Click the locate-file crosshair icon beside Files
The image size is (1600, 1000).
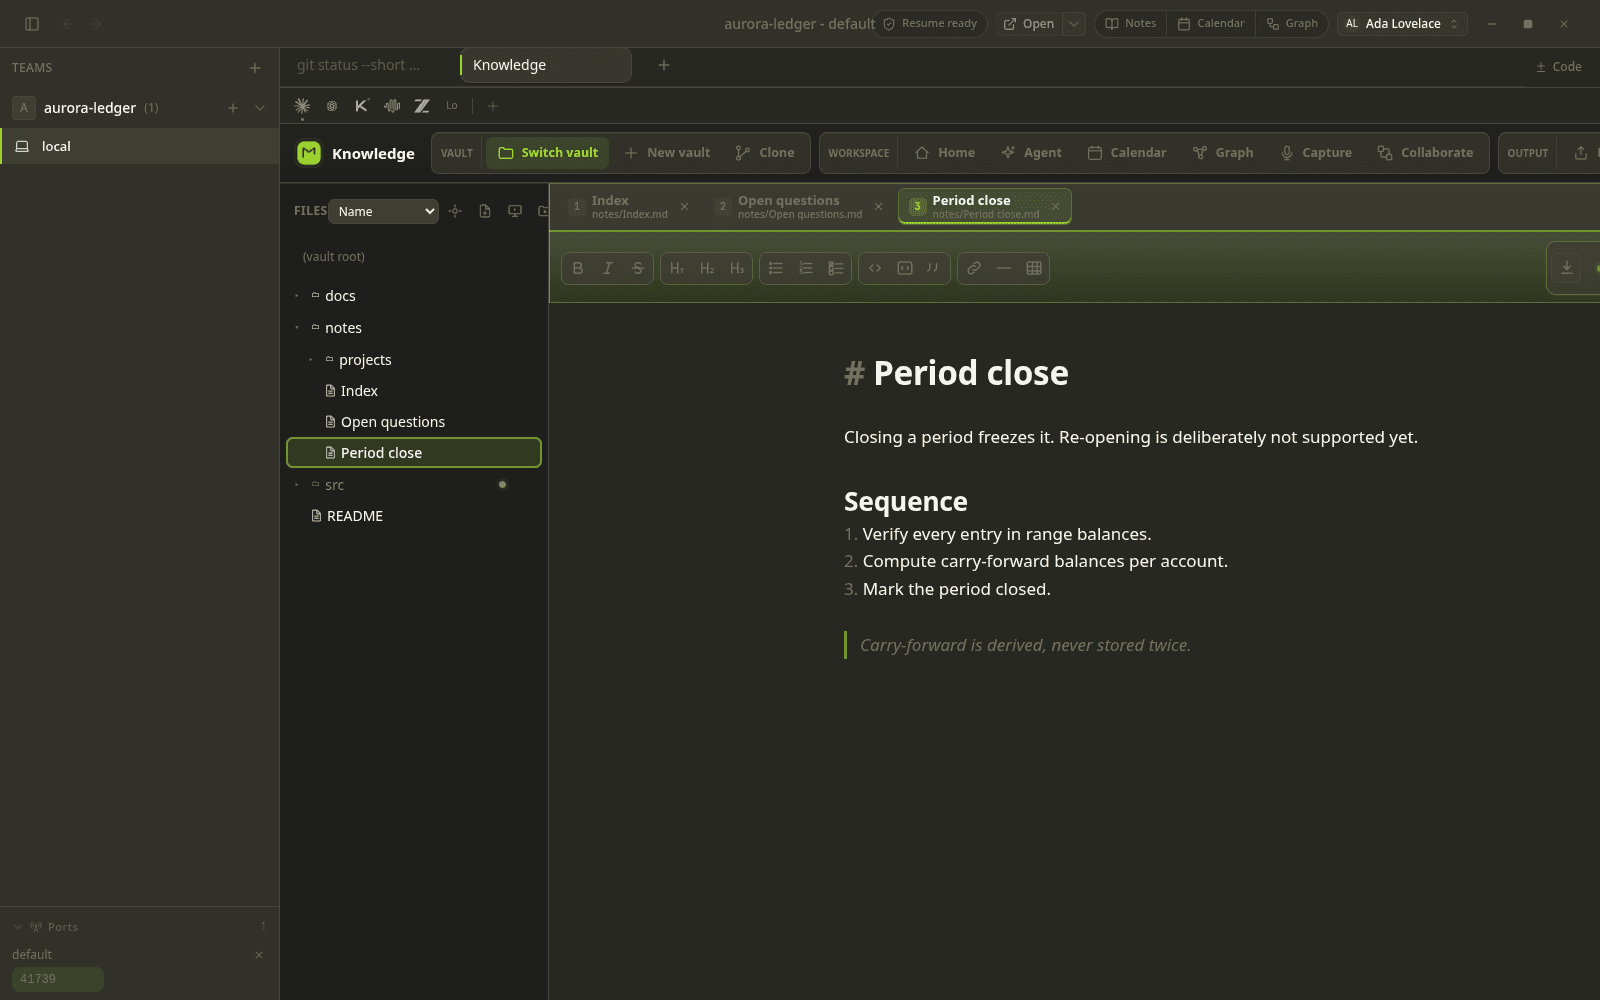pos(455,211)
